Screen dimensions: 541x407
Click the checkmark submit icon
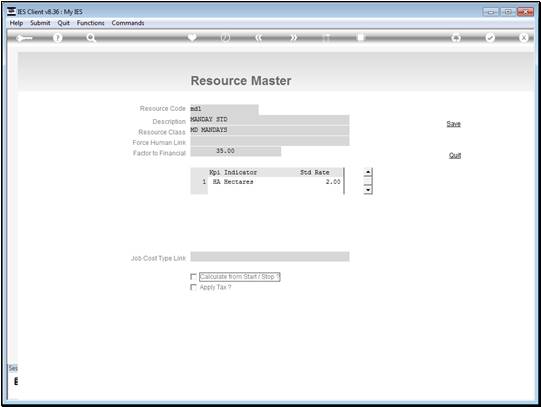pyautogui.click(x=490, y=38)
